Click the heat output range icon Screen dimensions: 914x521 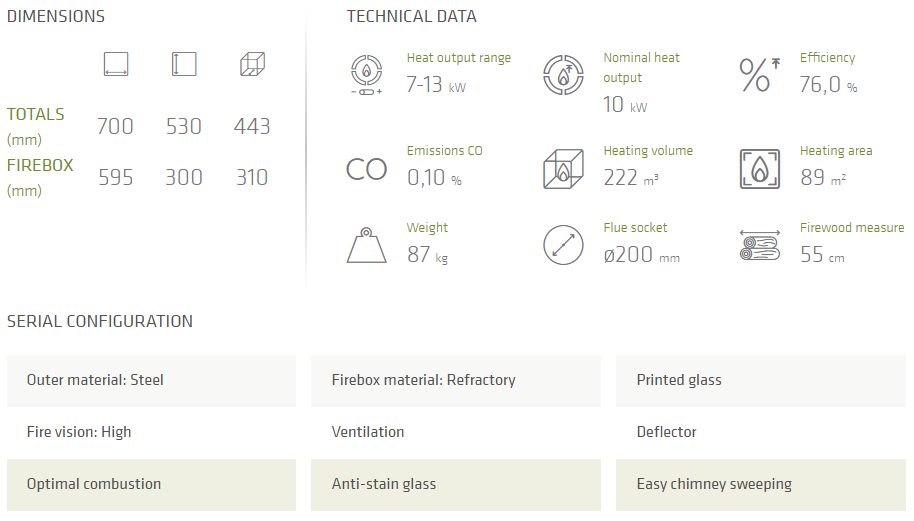coord(366,74)
